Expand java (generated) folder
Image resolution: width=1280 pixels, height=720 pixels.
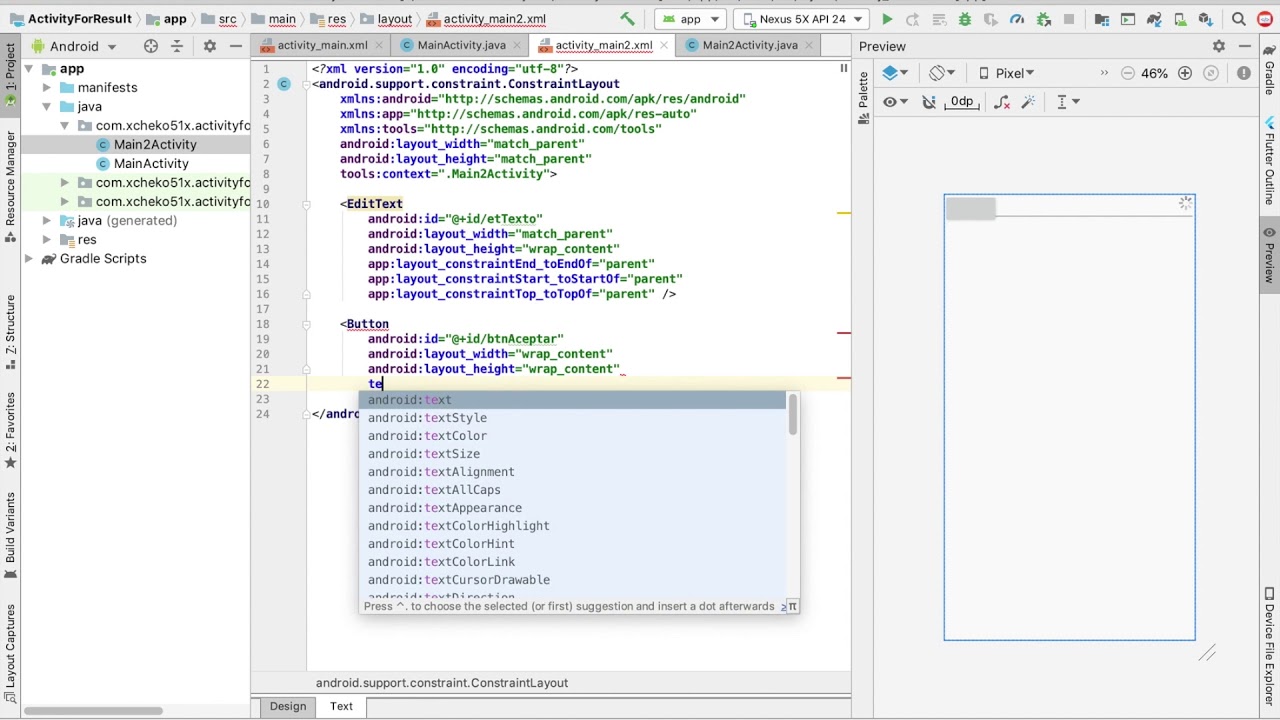point(47,221)
